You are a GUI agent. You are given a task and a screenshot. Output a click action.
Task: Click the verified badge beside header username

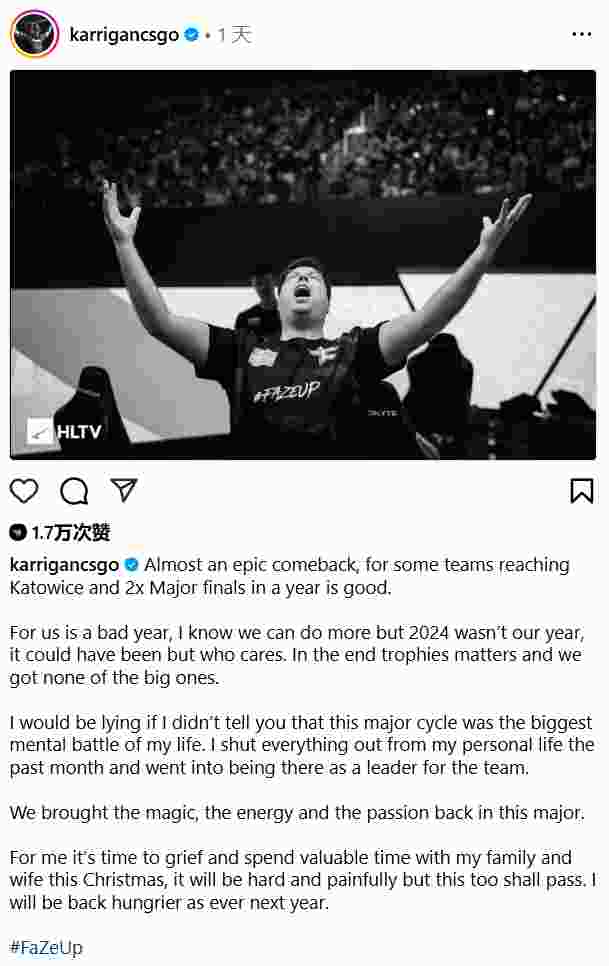[x=192, y=35]
